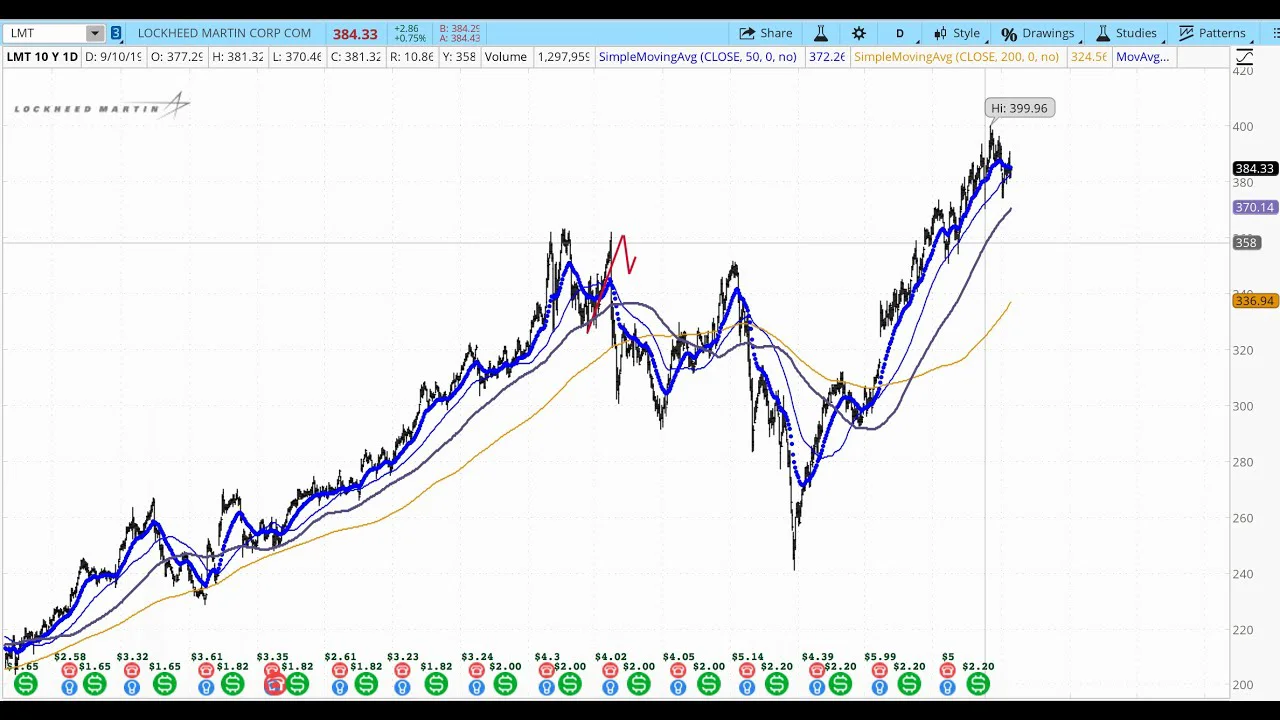
Task: Click the green dividend icon right of $4.3
Action: 570,684
